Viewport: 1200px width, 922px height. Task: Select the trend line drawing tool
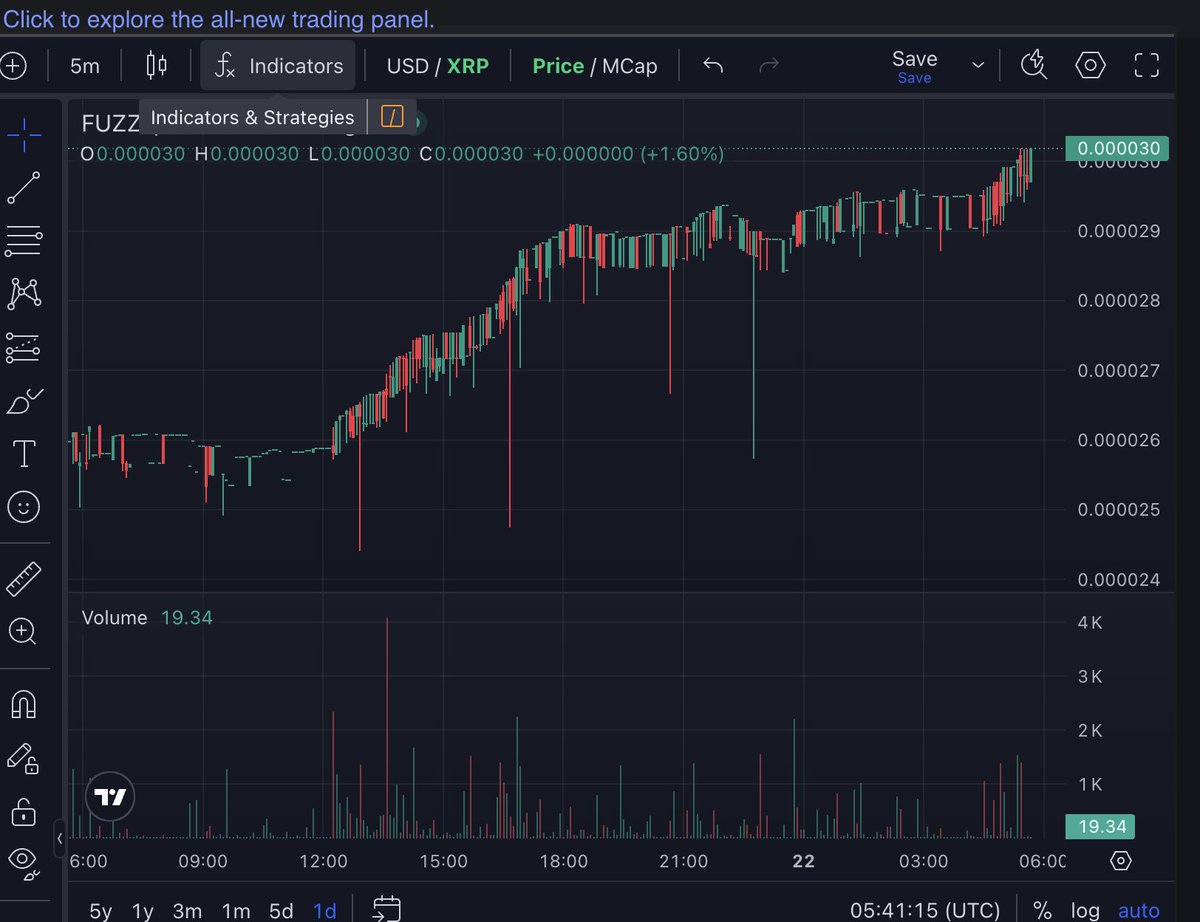tap(23, 187)
